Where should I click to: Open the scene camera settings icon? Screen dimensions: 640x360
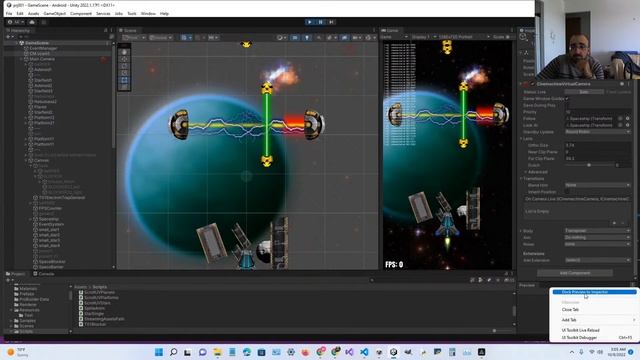click(356, 38)
